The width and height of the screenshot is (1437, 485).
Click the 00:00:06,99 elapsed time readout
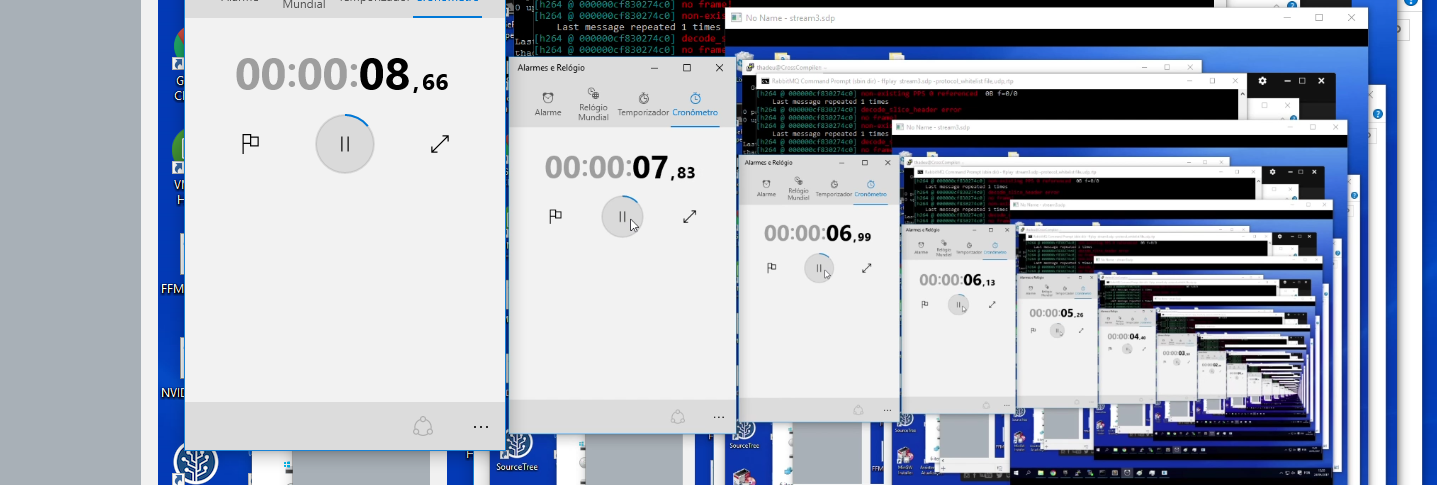(x=819, y=234)
